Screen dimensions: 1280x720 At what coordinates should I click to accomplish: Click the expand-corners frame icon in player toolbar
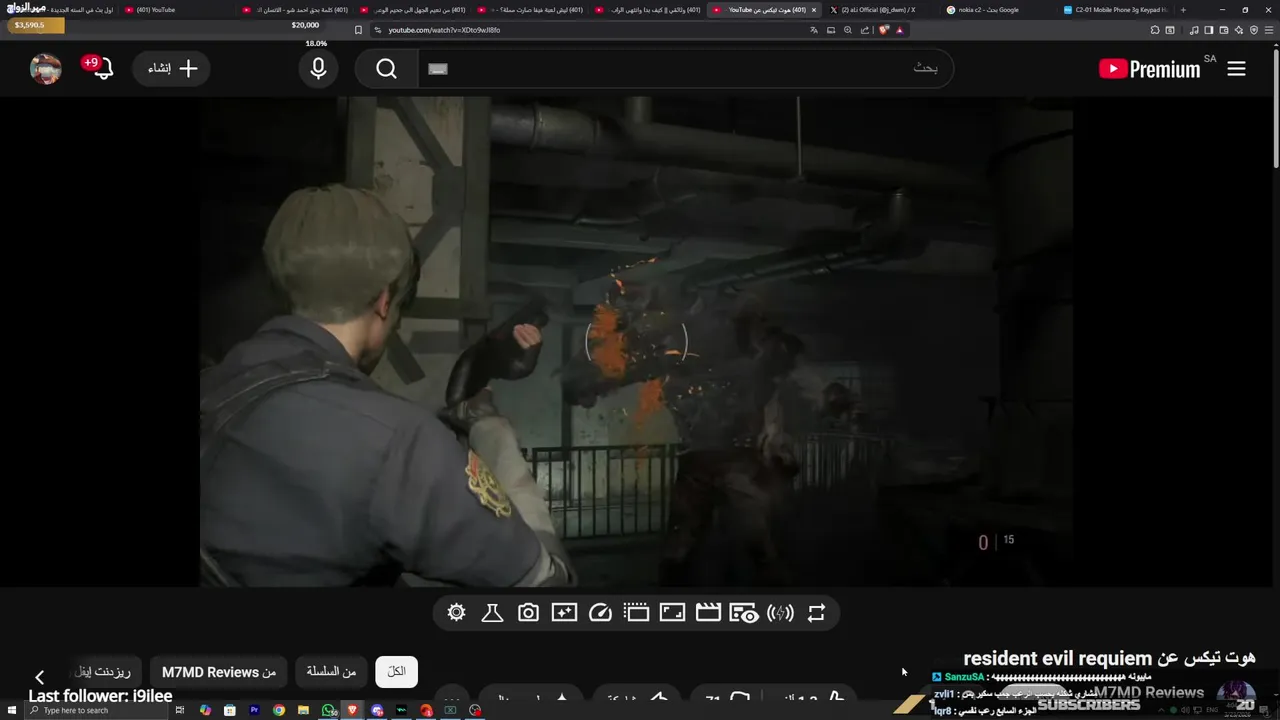(672, 613)
